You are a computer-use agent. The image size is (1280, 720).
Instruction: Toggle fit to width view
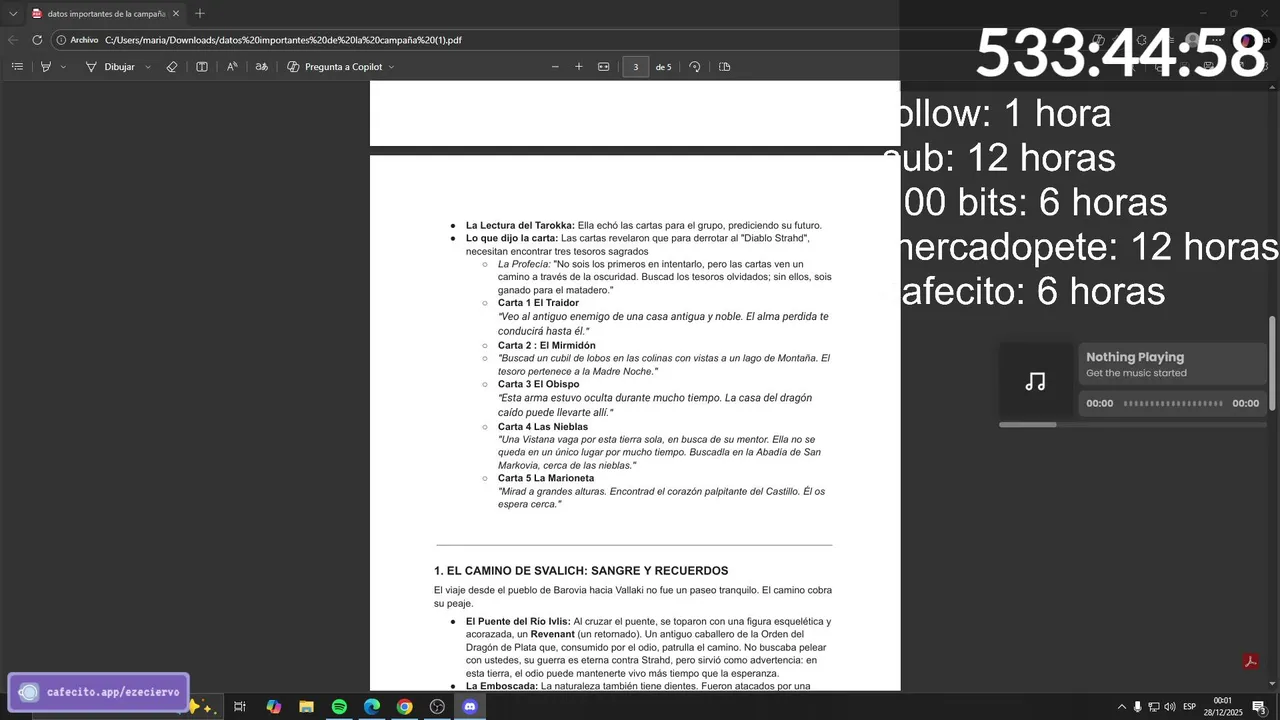pos(604,67)
